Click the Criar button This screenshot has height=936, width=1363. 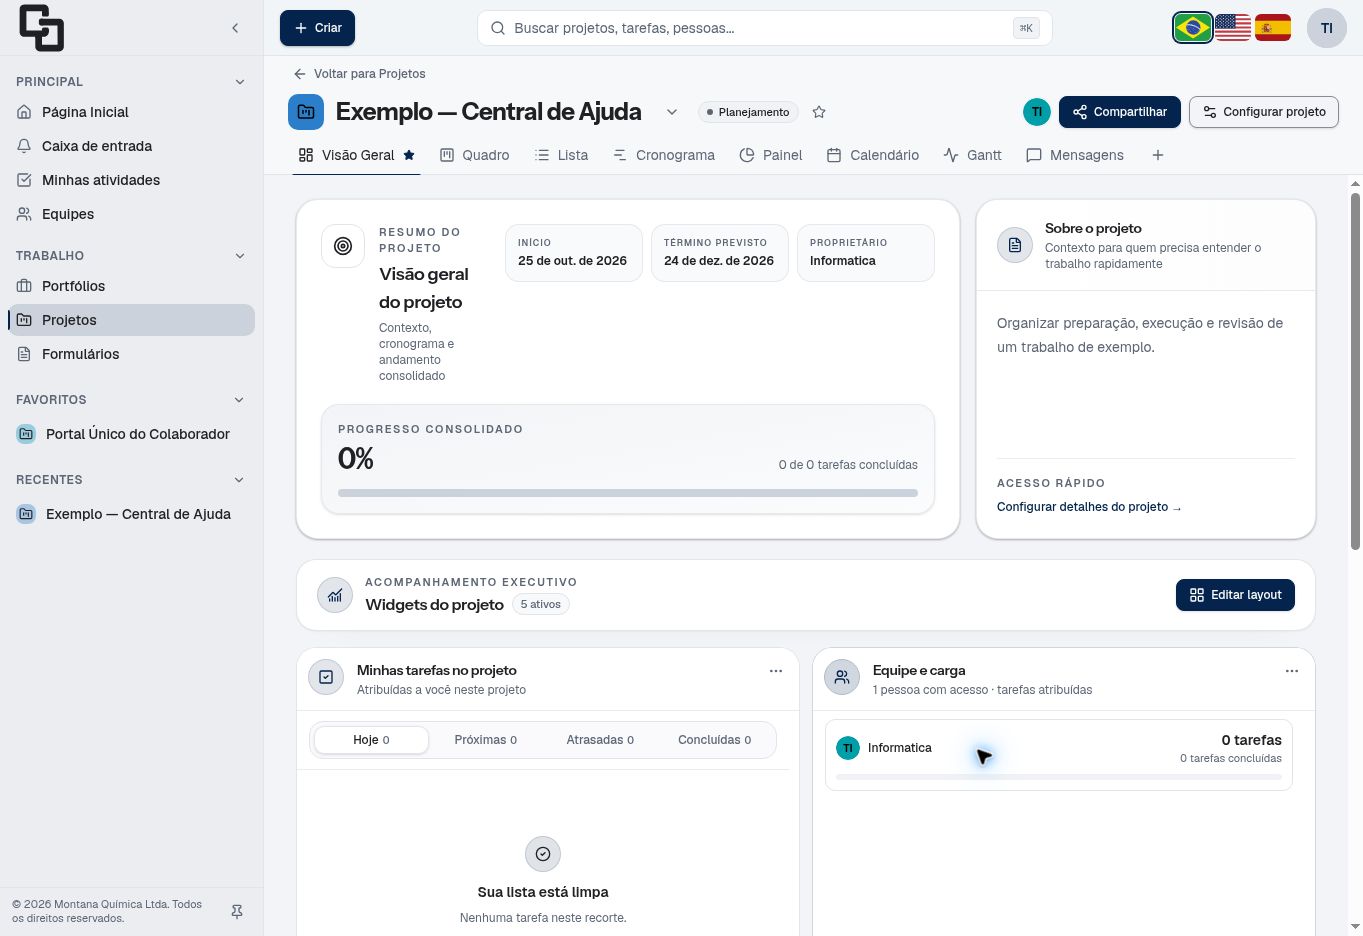coord(317,28)
